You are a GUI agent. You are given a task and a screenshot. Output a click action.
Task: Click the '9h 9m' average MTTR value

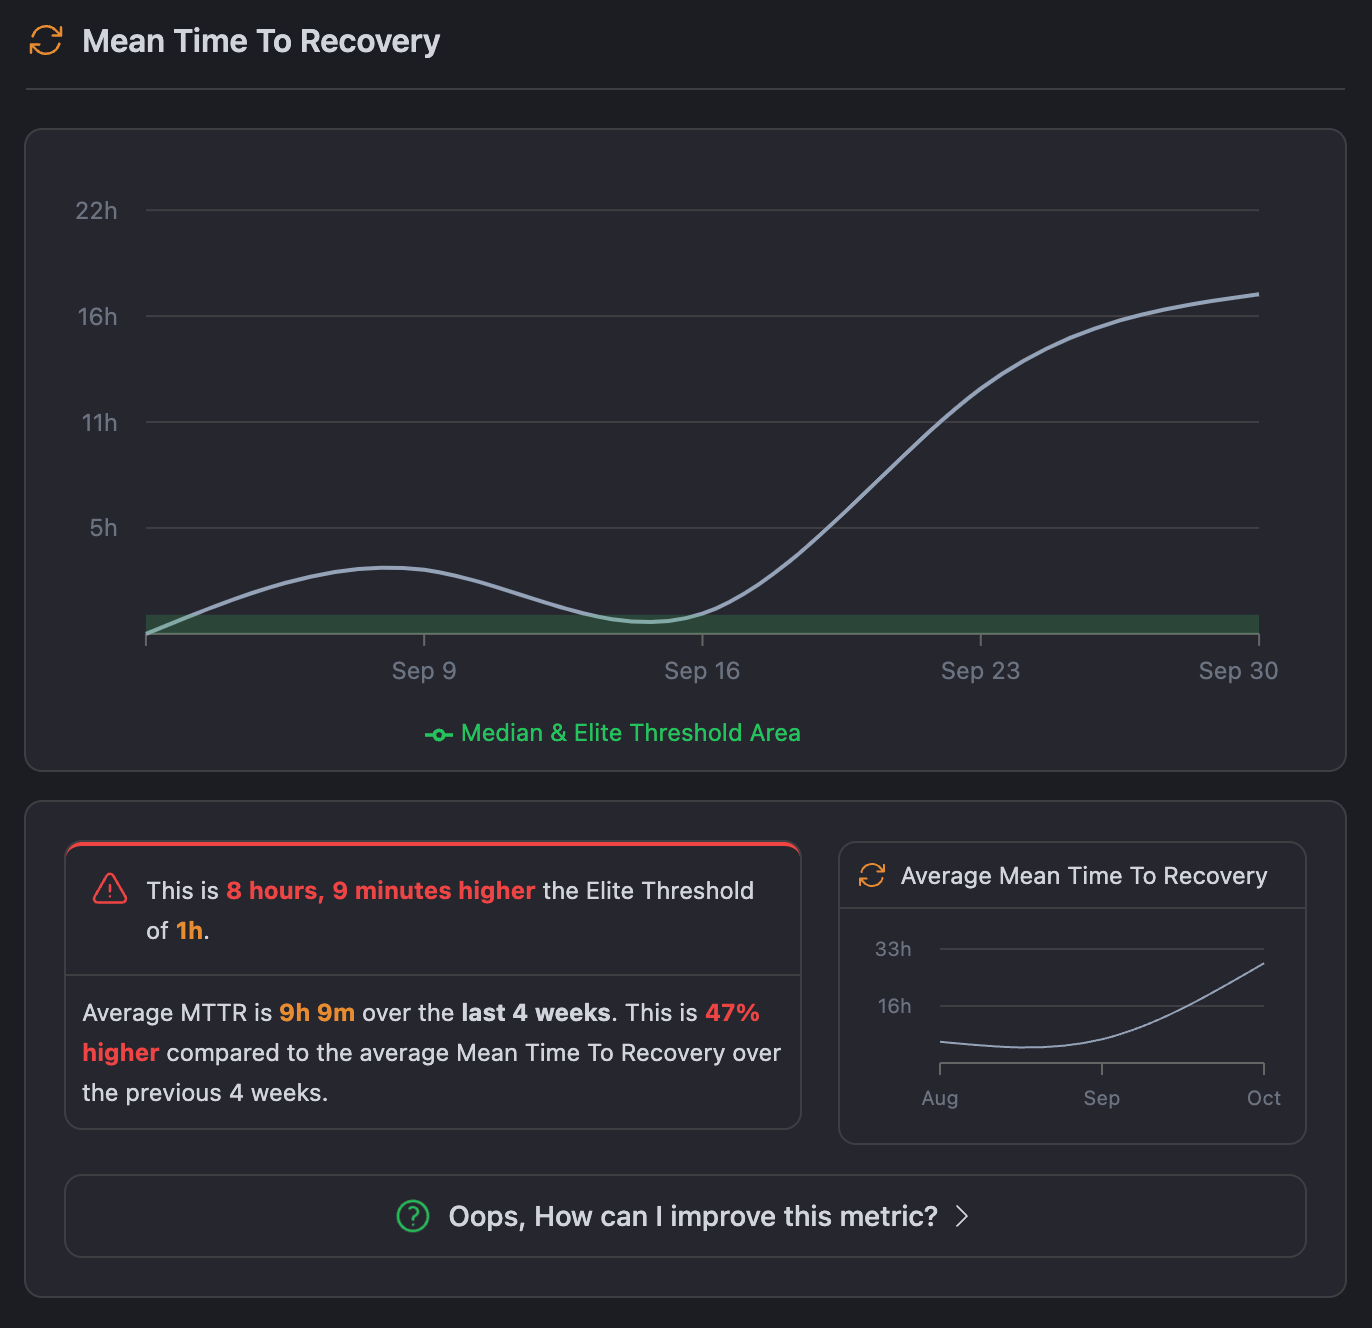click(317, 1013)
